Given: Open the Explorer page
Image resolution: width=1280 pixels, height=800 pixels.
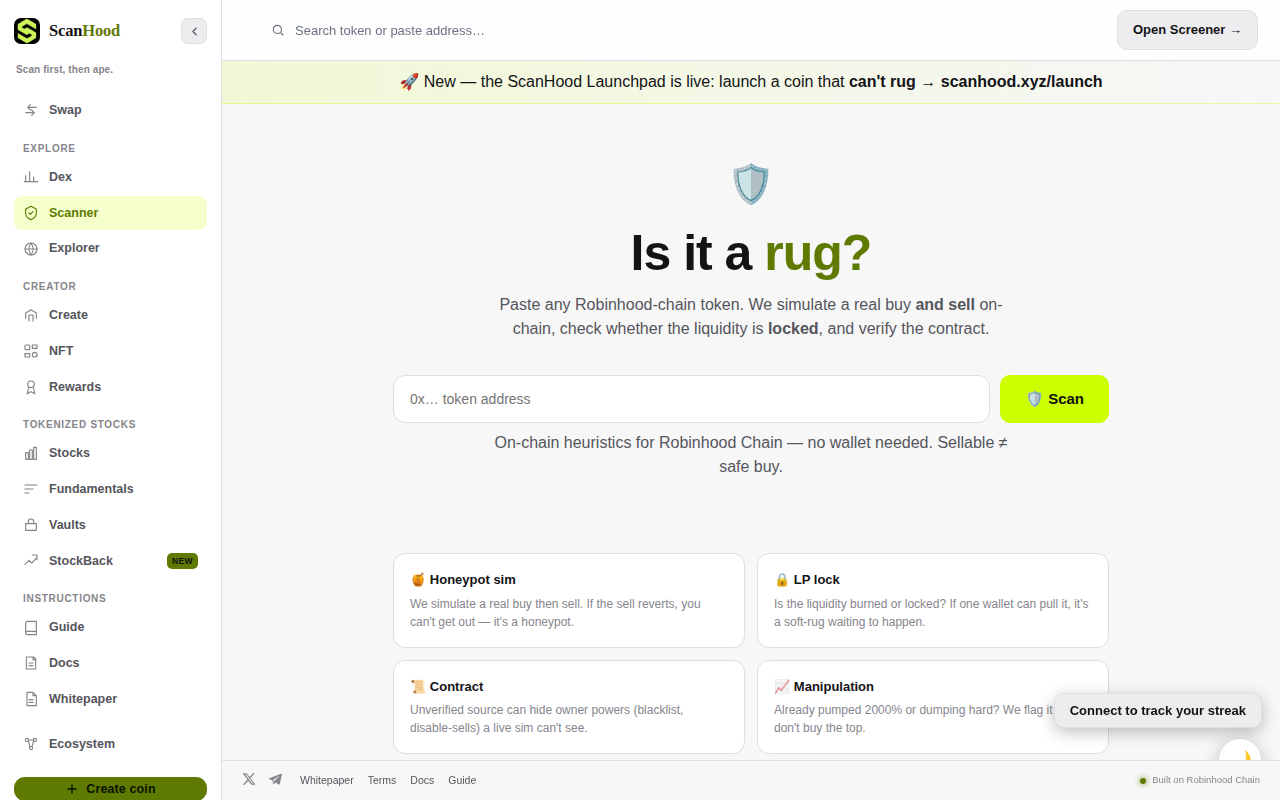Looking at the screenshot, I should [110, 248].
